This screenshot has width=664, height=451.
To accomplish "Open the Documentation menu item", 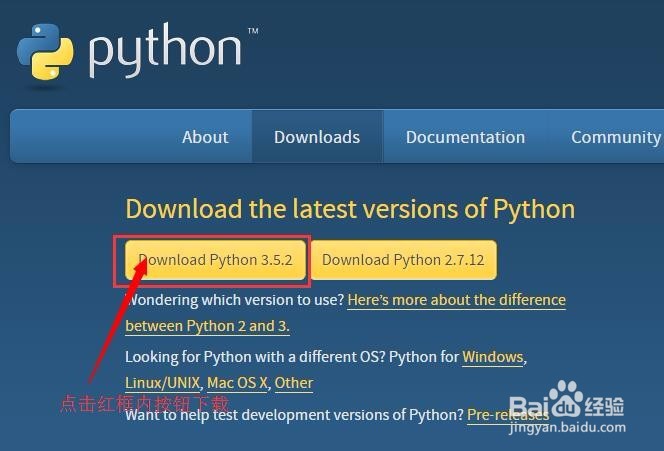I will point(465,137).
